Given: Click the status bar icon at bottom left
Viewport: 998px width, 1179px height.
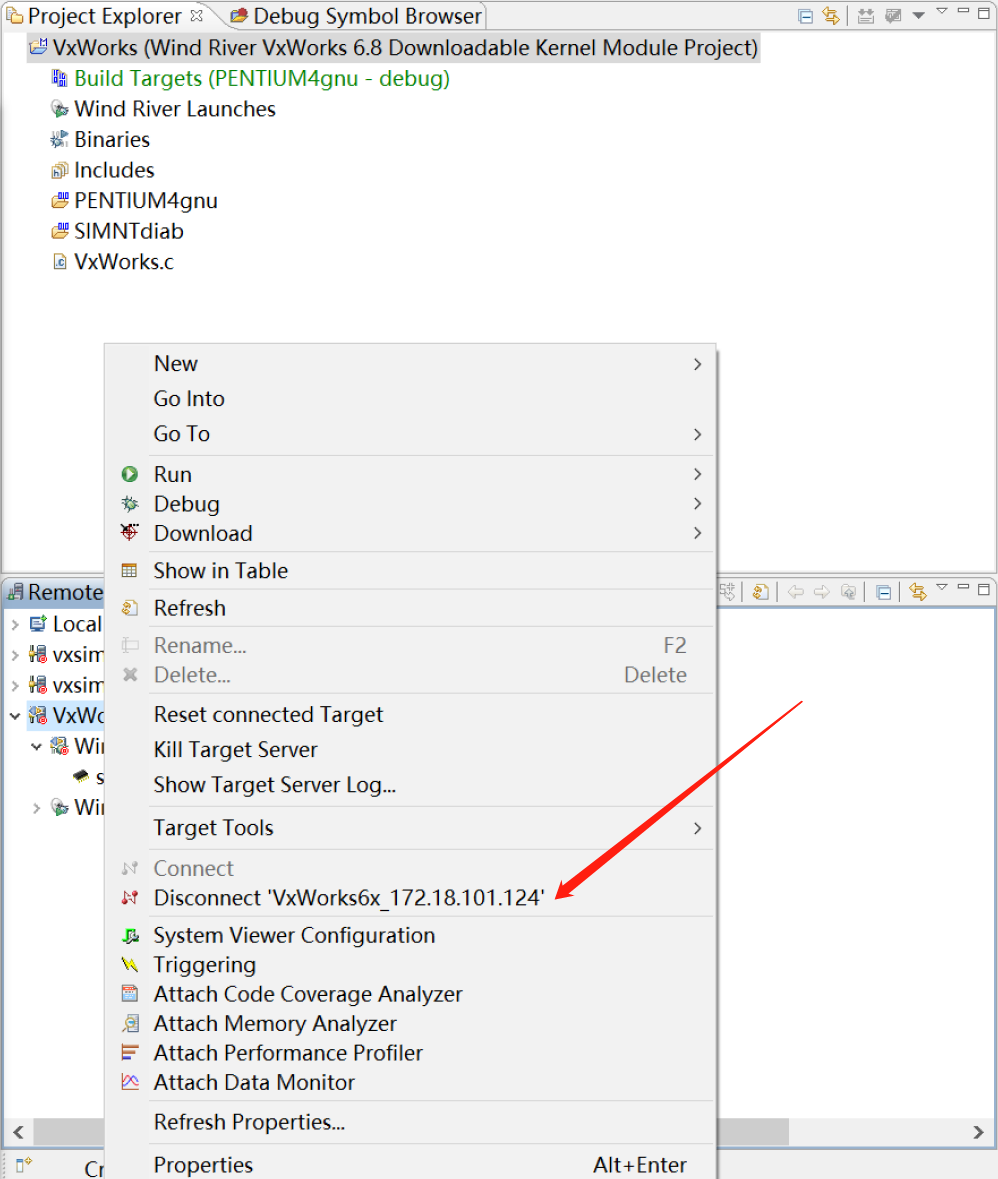Looking at the screenshot, I should pos(24,1165).
